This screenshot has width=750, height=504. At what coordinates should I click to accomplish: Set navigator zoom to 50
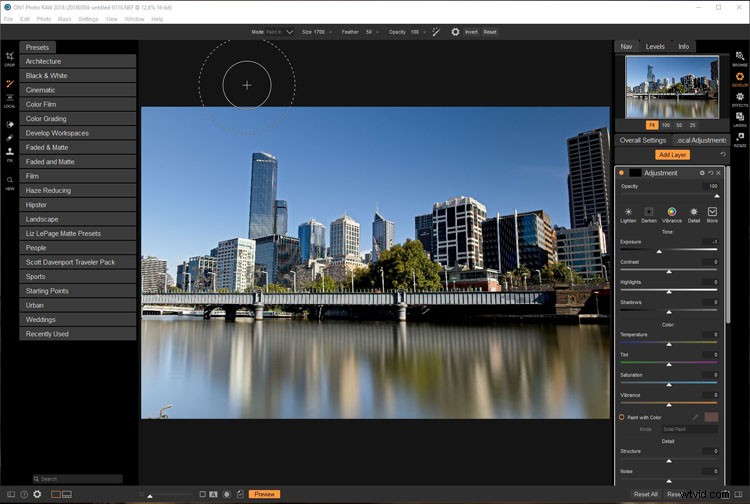(679, 125)
